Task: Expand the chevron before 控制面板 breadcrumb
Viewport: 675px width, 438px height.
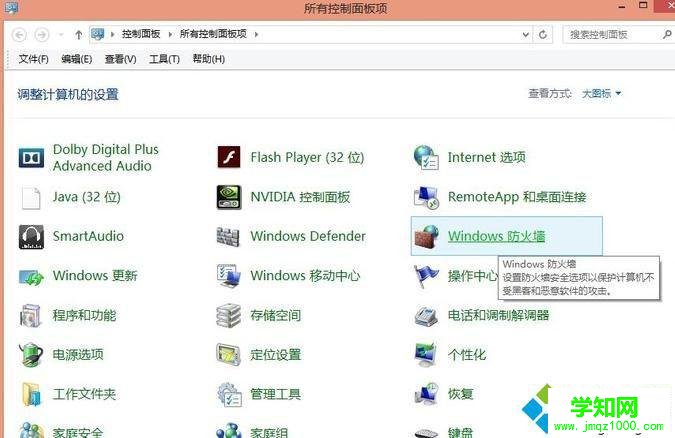Action: click(x=112, y=34)
